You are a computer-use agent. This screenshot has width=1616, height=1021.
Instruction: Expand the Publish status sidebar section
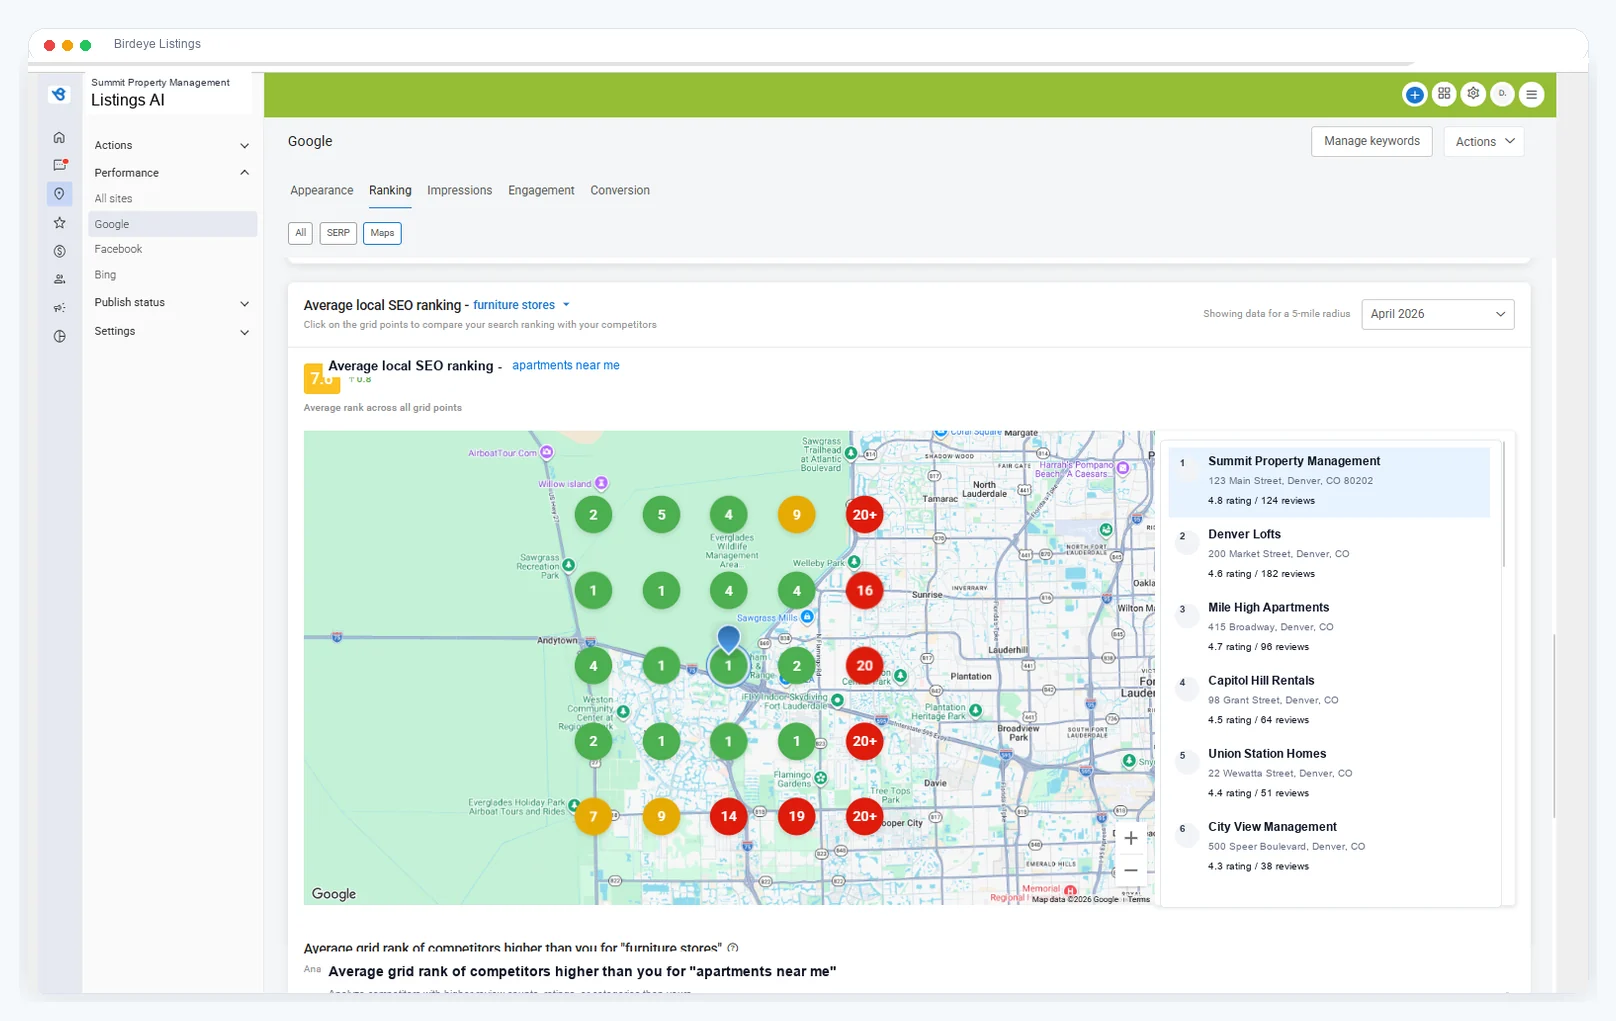pyautogui.click(x=172, y=302)
